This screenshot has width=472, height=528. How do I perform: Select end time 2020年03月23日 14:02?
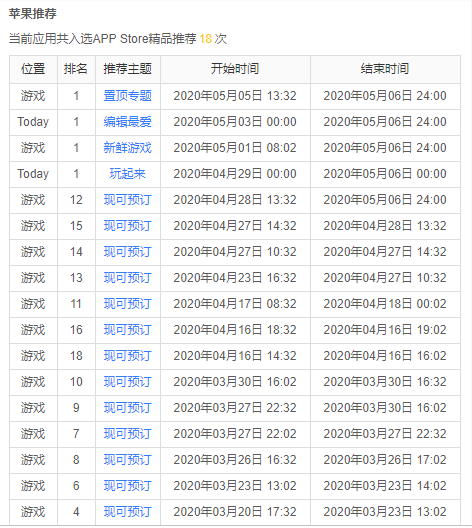(x=385, y=486)
